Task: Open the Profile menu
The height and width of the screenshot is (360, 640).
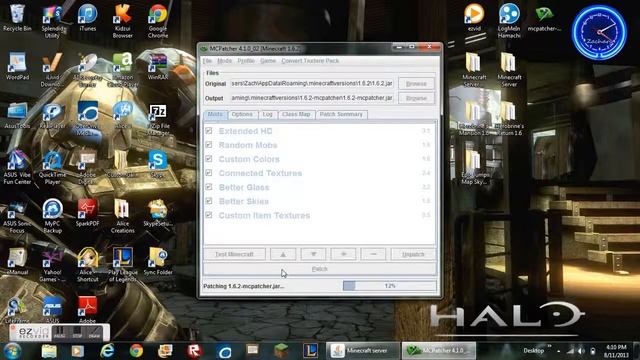Action: tap(246, 61)
